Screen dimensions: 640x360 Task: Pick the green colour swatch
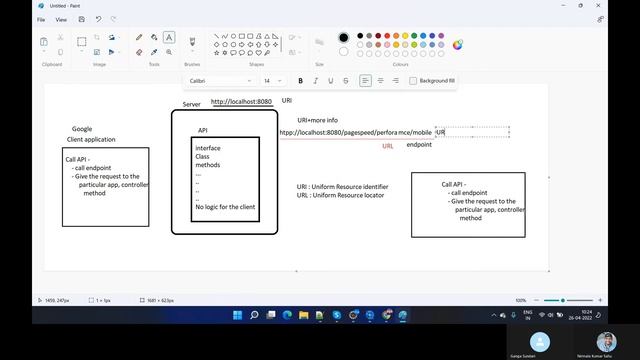(414, 36)
